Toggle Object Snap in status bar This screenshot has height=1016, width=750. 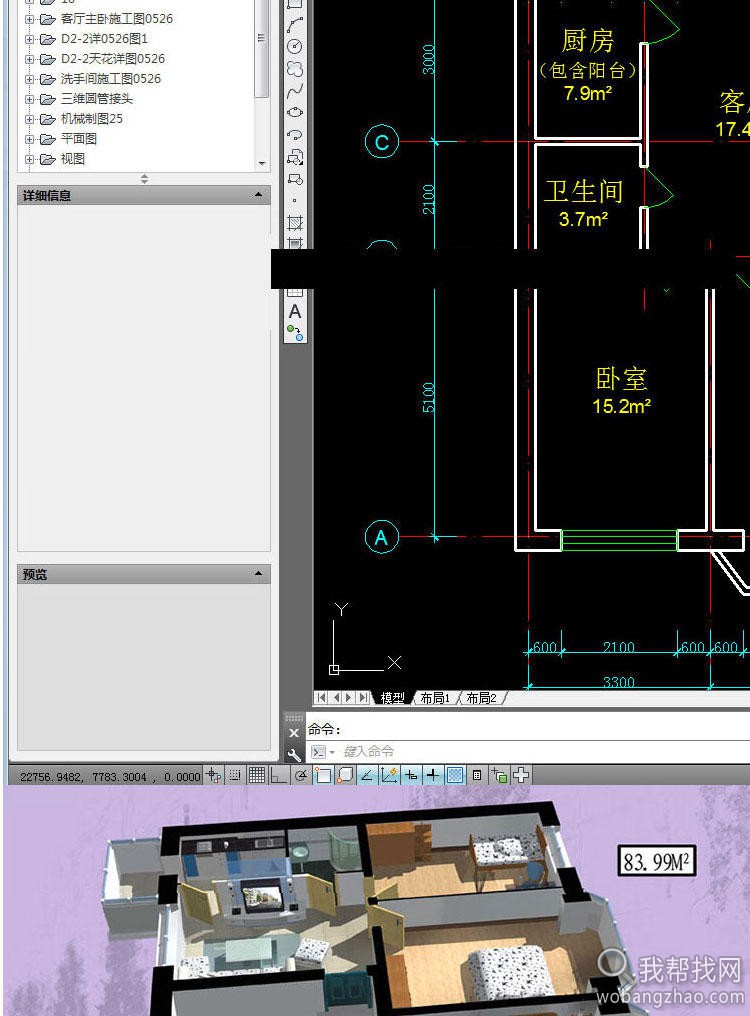click(x=323, y=775)
